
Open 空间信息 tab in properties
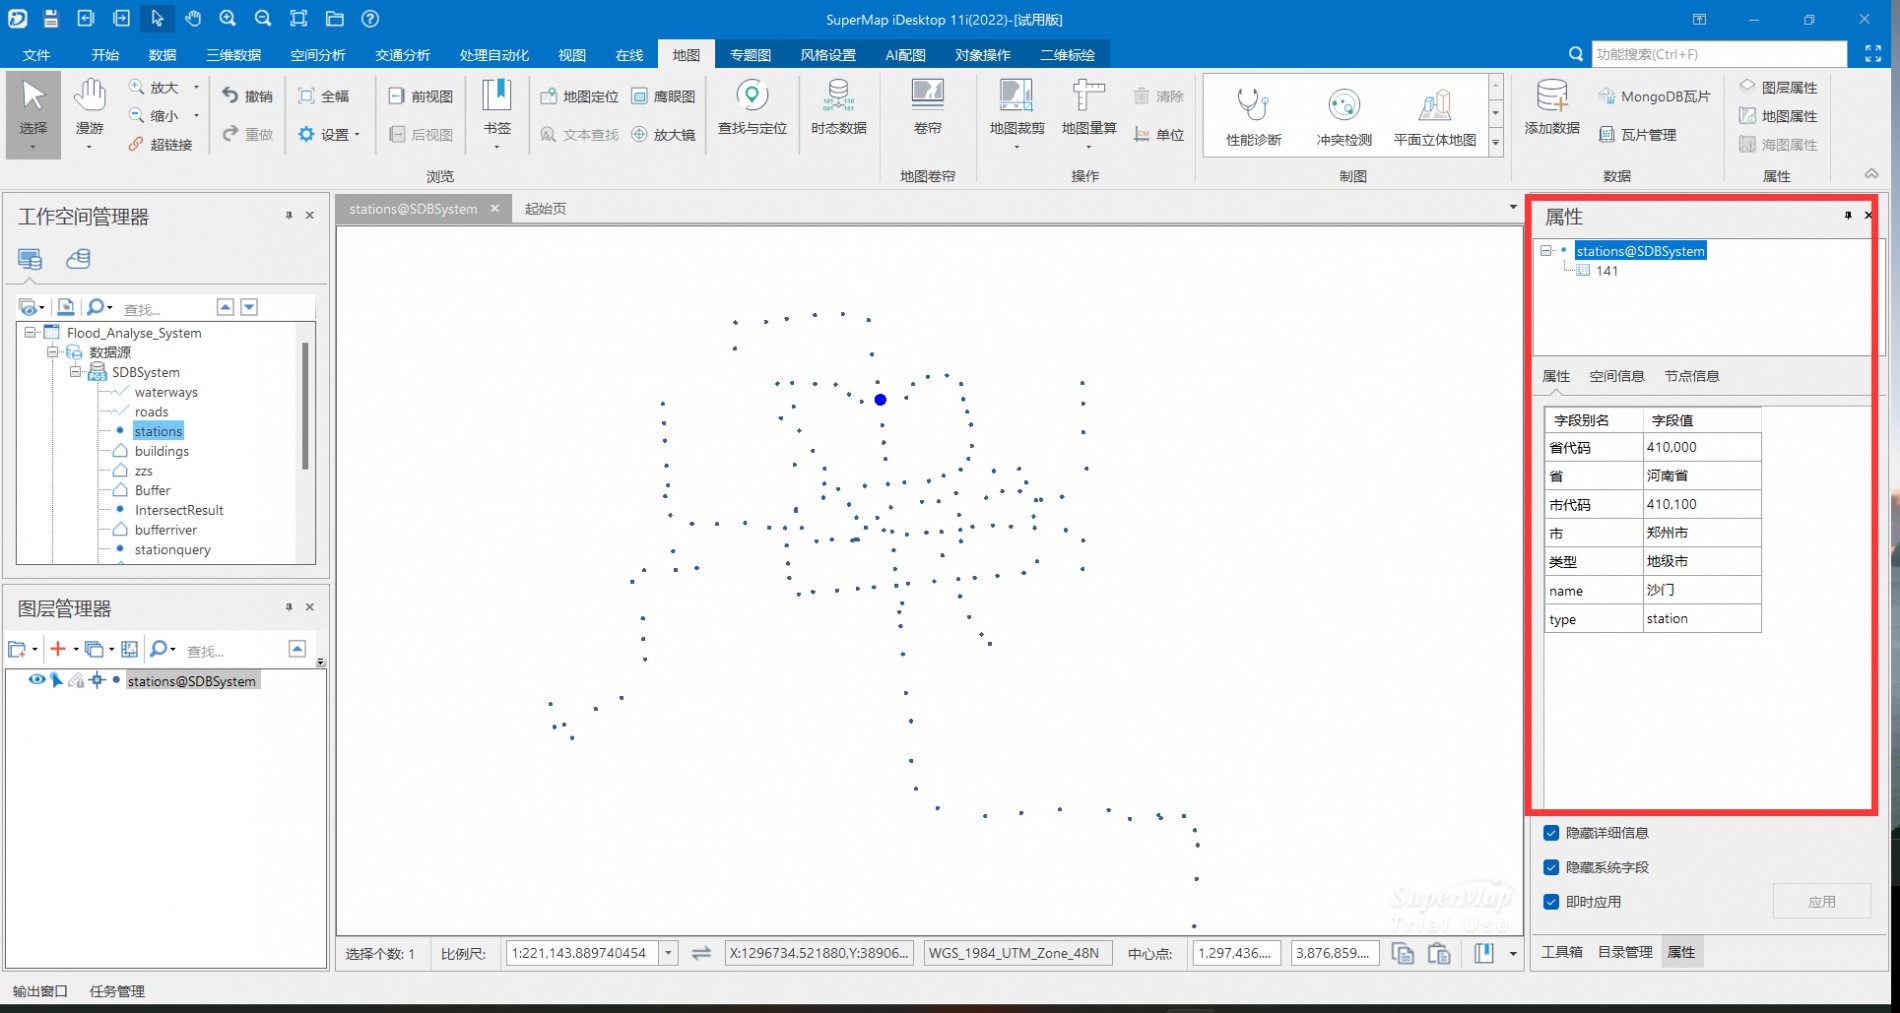[x=1617, y=376]
